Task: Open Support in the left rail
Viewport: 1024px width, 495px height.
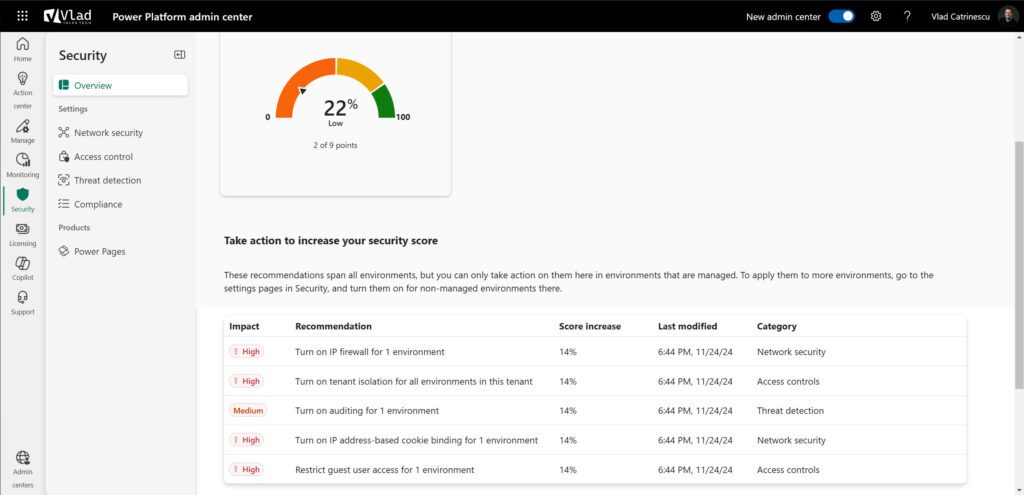Action: 23,304
